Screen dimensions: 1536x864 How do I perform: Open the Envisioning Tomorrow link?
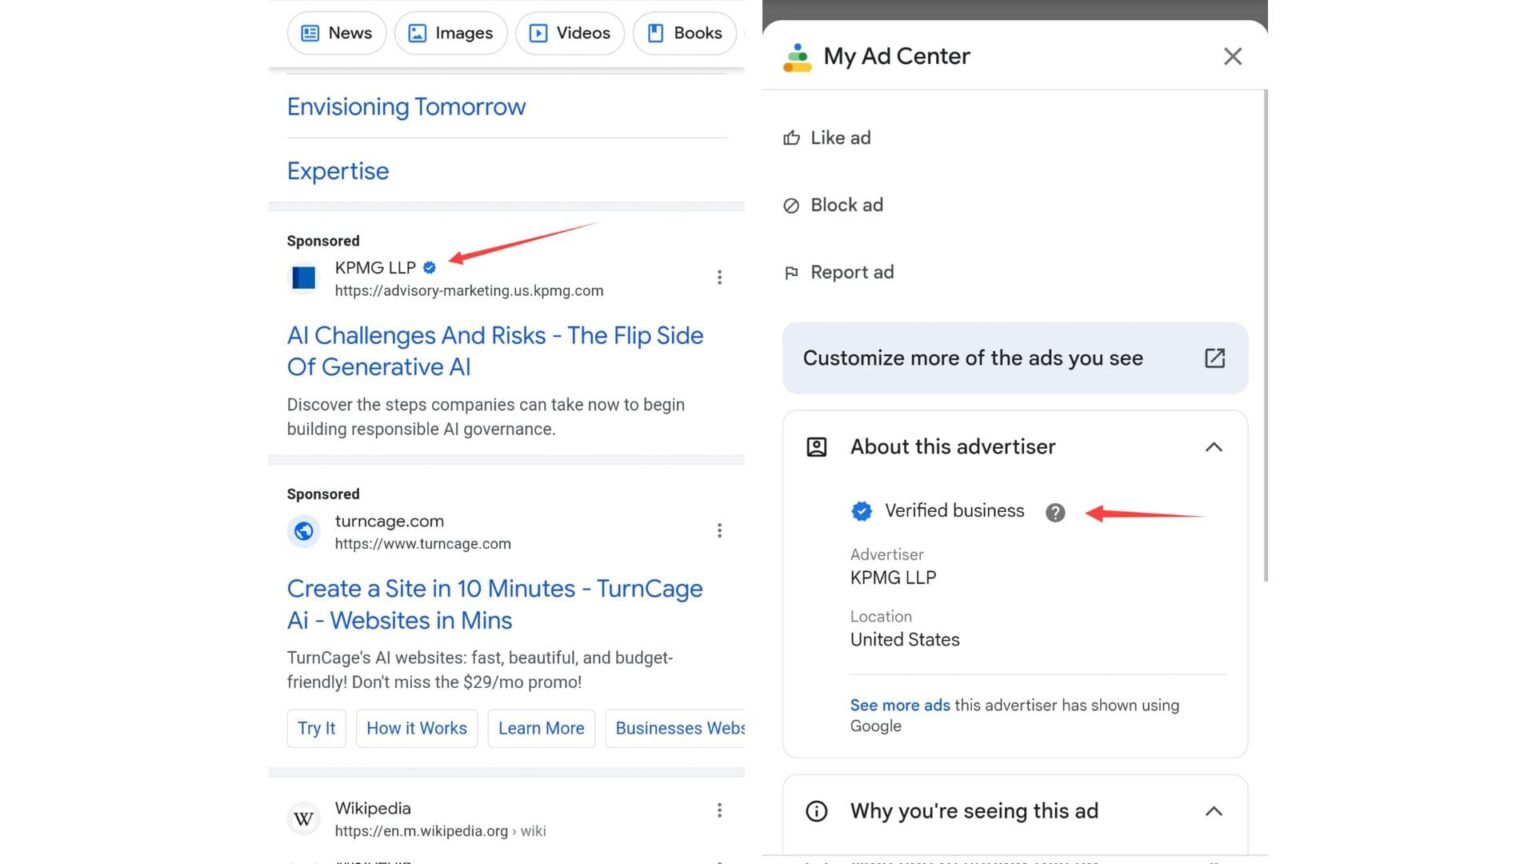click(406, 107)
